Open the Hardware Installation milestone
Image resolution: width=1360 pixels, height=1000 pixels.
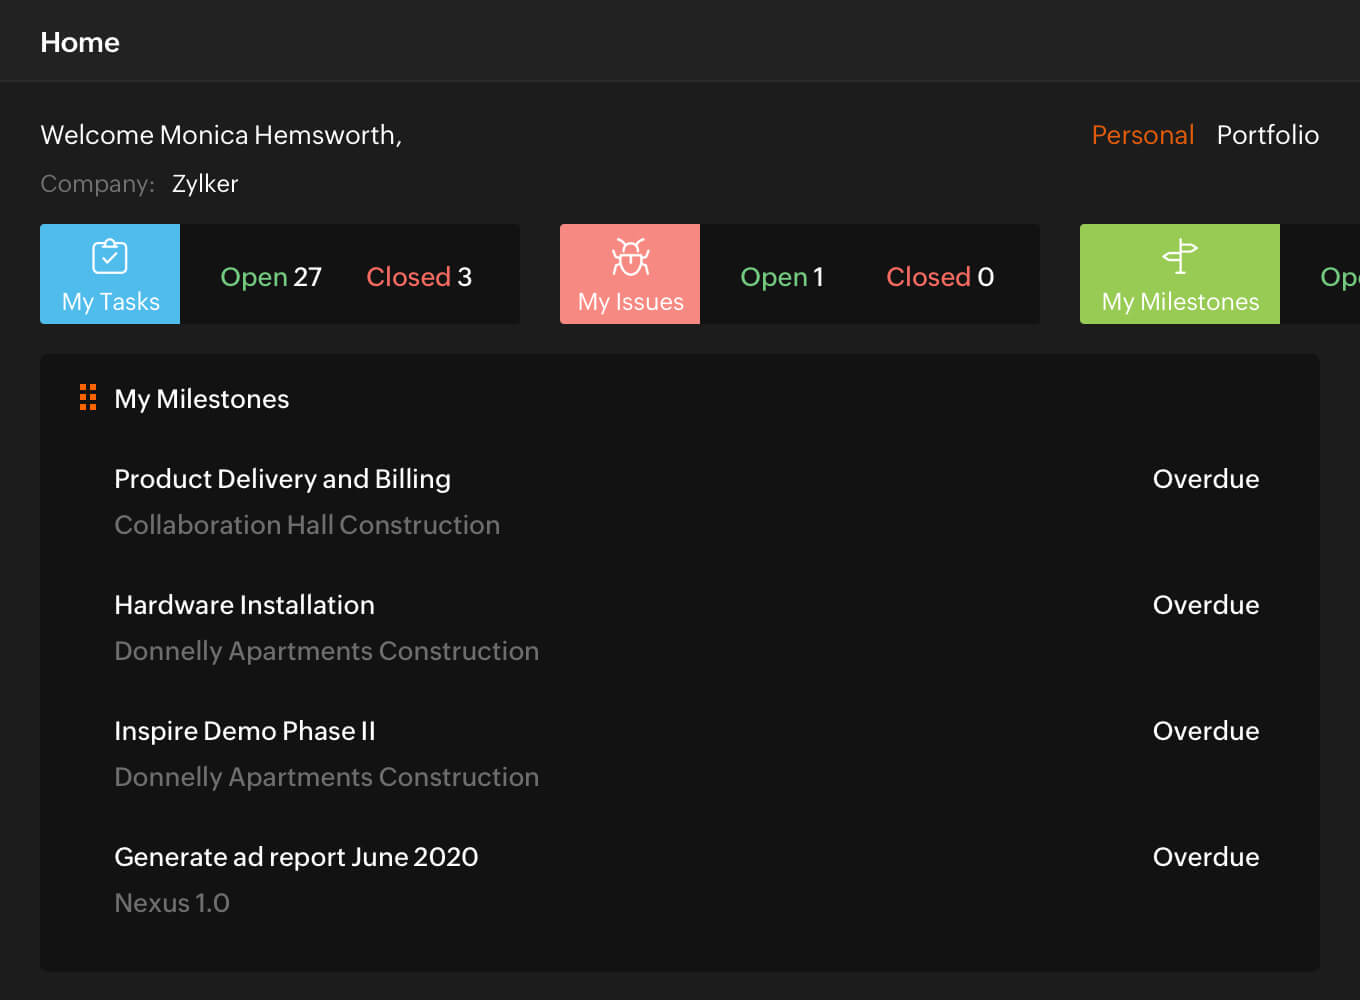tap(244, 605)
